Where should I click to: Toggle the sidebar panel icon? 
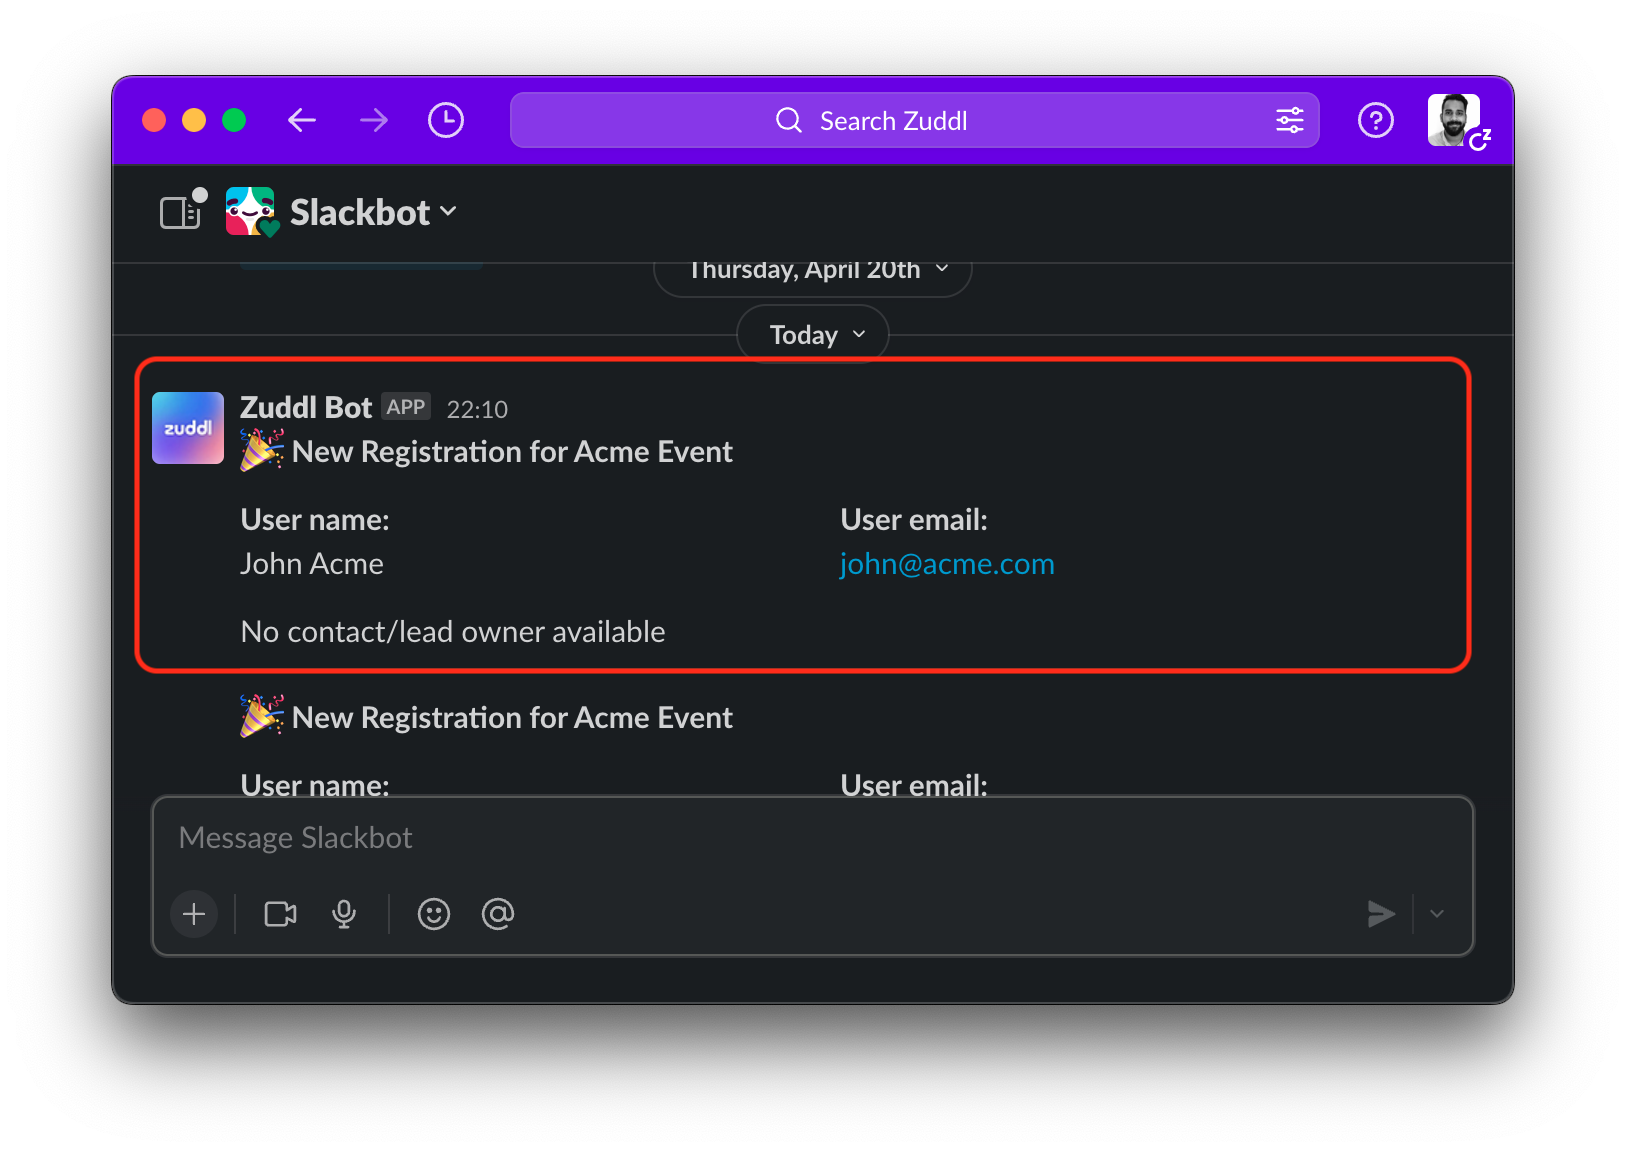181,212
